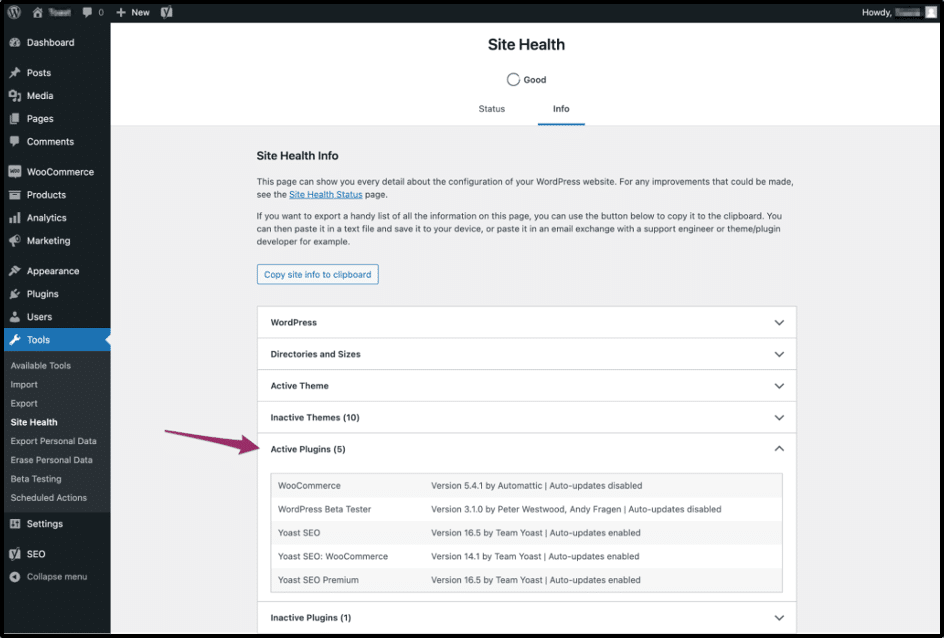Click the Plugins plug icon
Viewport: 944px width, 638px height.
(15, 294)
